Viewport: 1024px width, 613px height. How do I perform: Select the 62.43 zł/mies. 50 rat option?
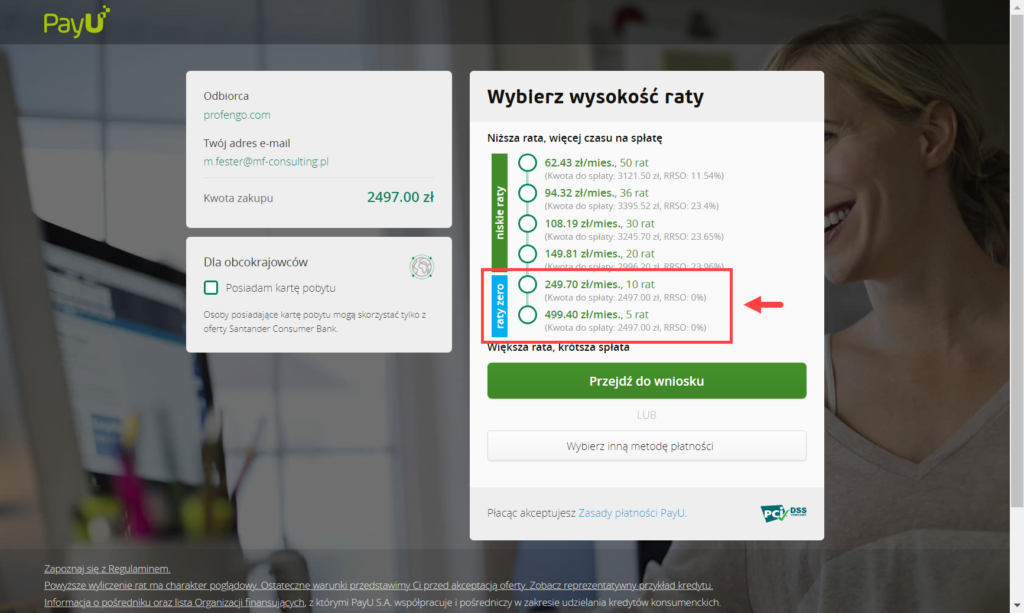[x=528, y=163]
